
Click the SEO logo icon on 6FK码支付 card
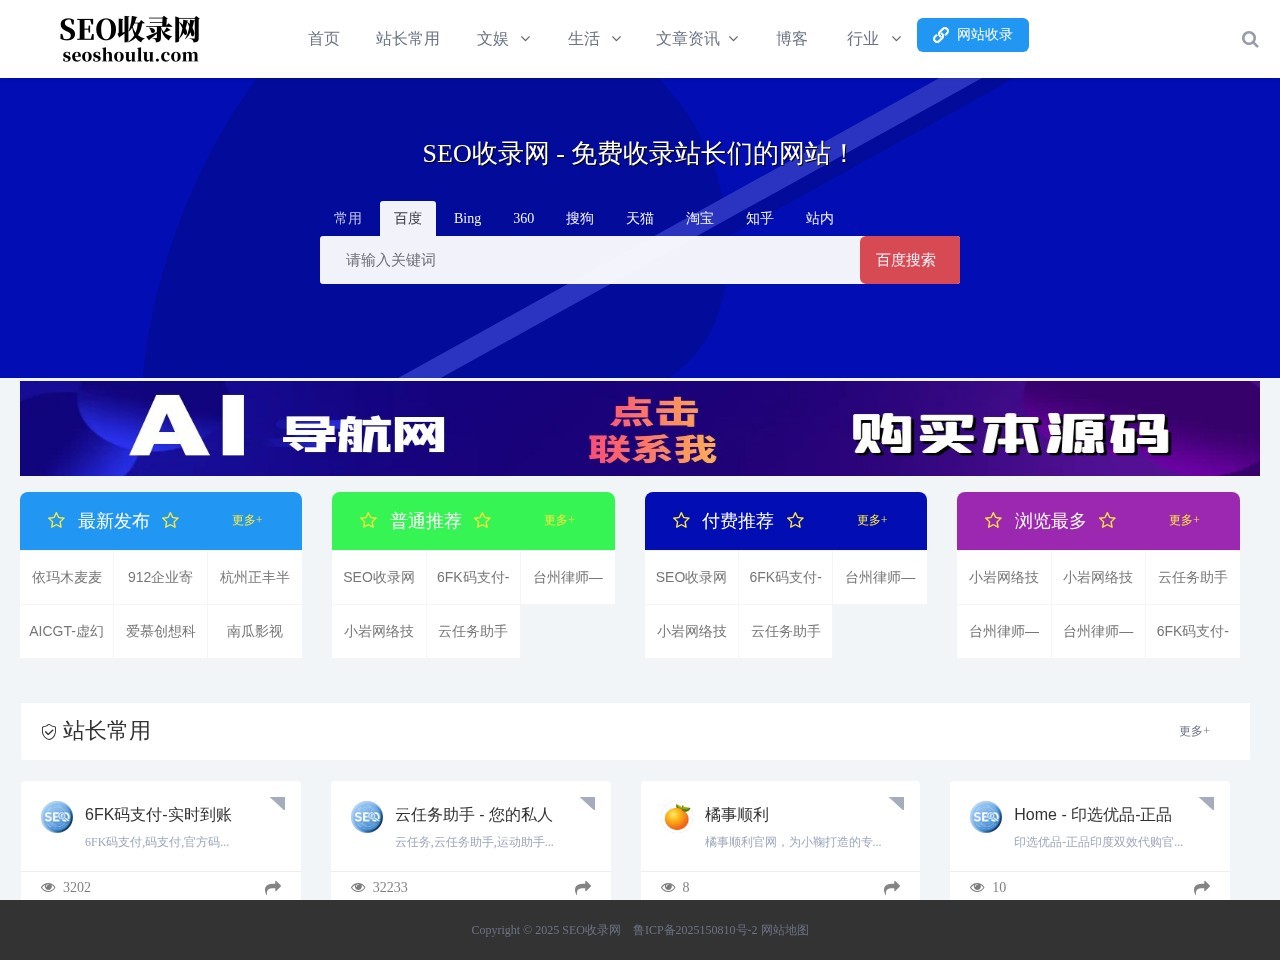(57, 816)
